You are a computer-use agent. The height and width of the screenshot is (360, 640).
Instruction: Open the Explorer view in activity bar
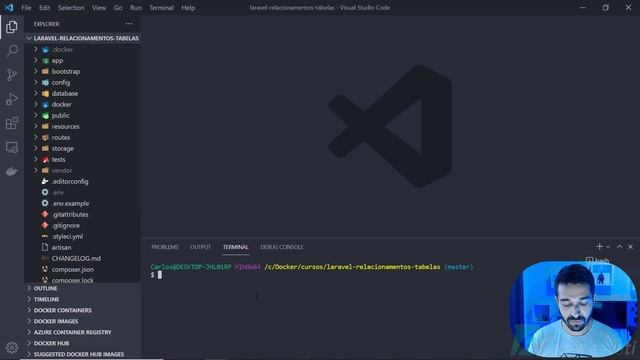(12, 27)
